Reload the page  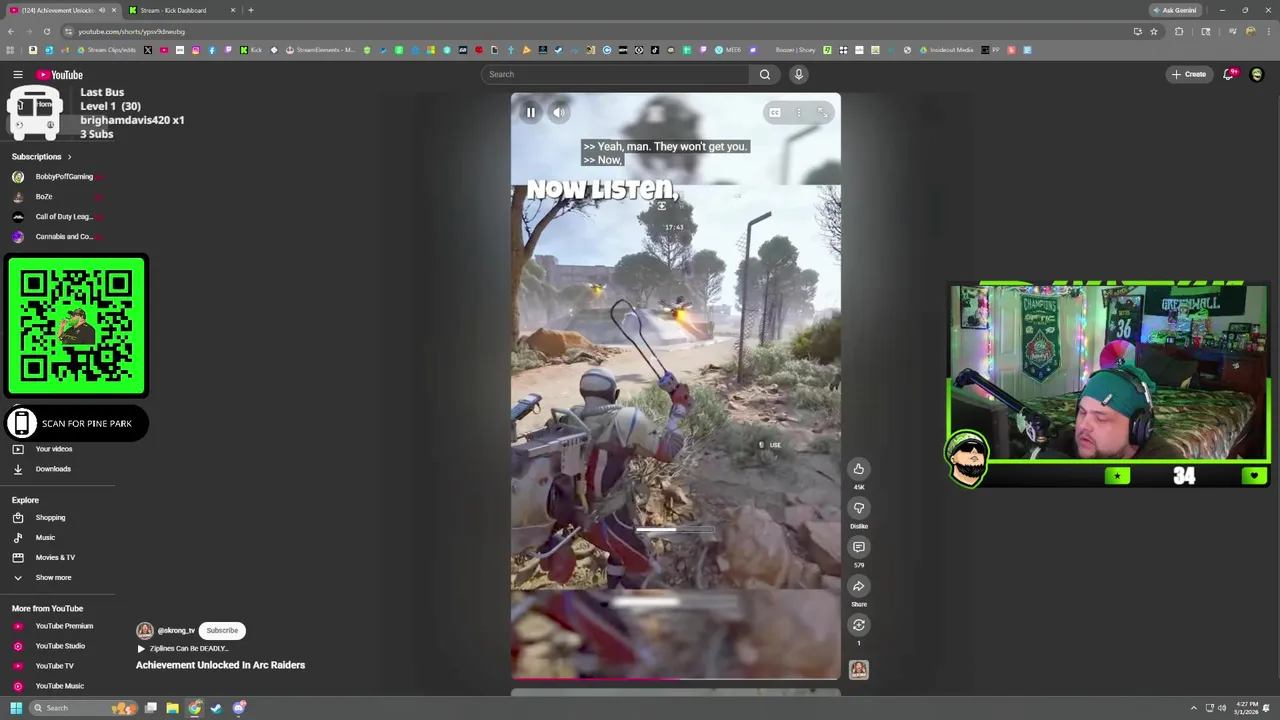pos(46,32)
